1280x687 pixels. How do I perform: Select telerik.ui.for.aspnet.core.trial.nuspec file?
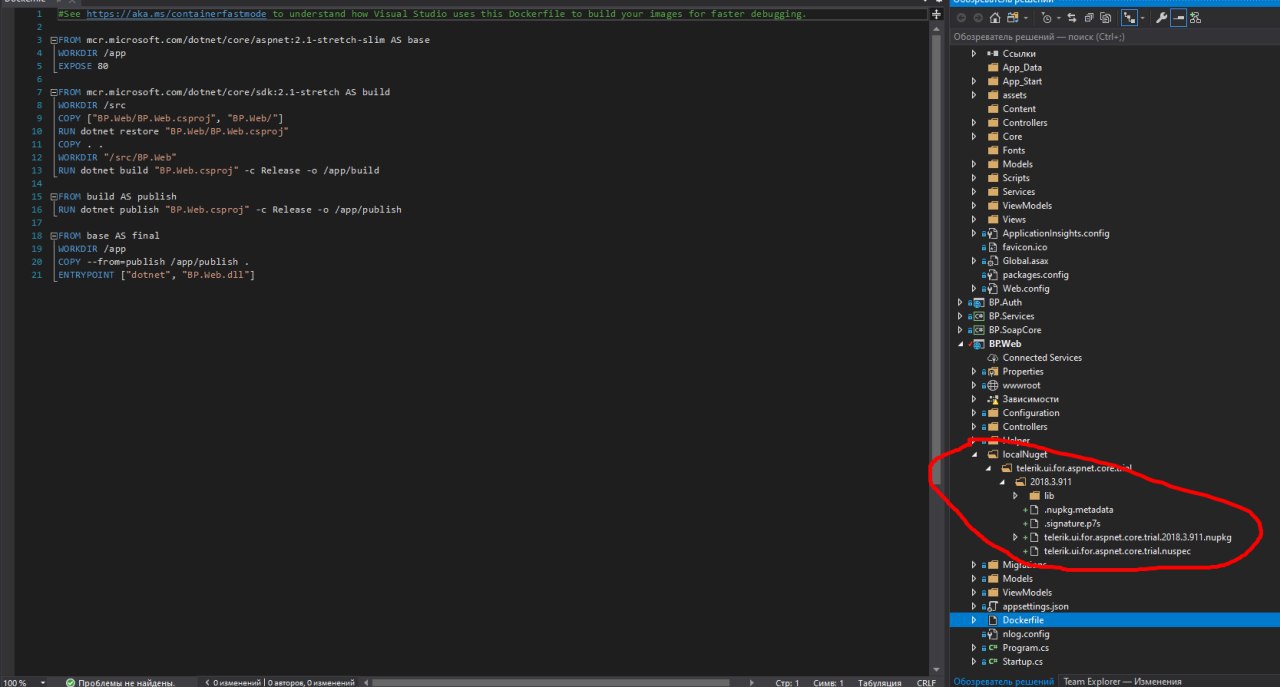[x=1117, y=551]
